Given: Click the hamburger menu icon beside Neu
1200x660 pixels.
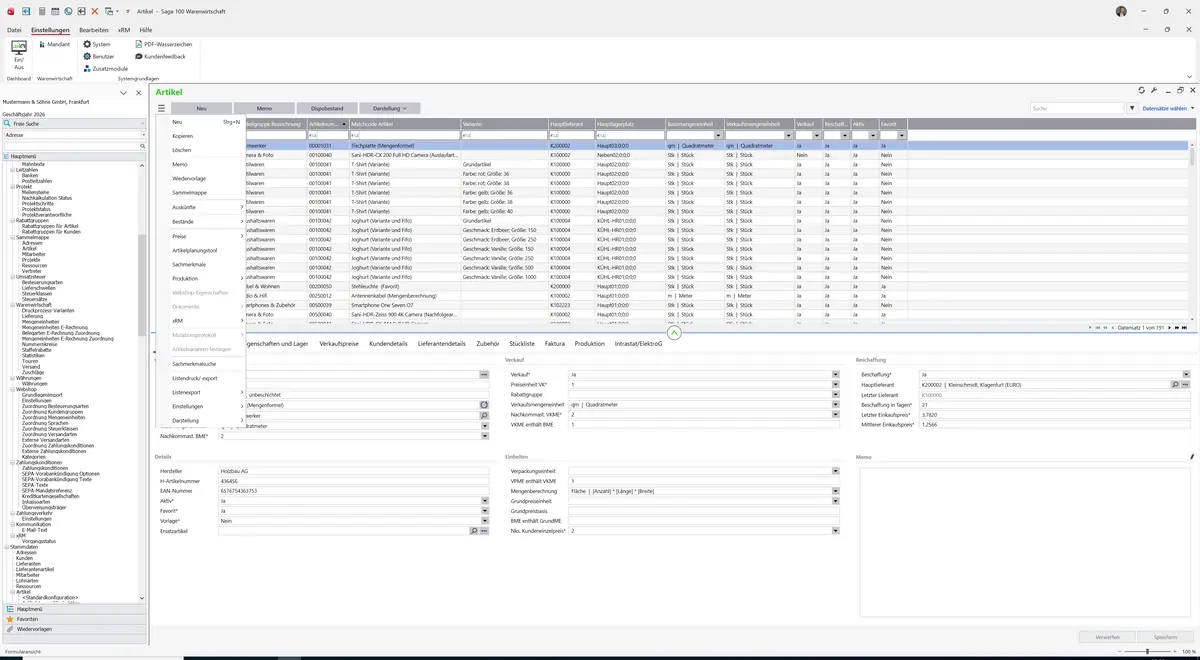Looking at the screenshot, I should pos(161,108).
